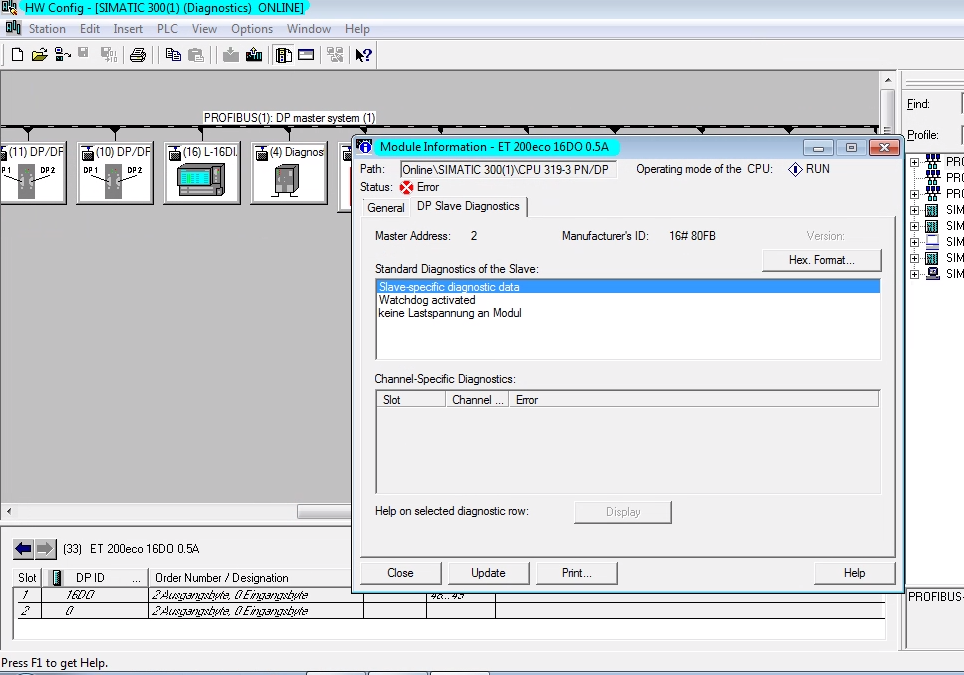Open the PLC menu

[167, 29]
